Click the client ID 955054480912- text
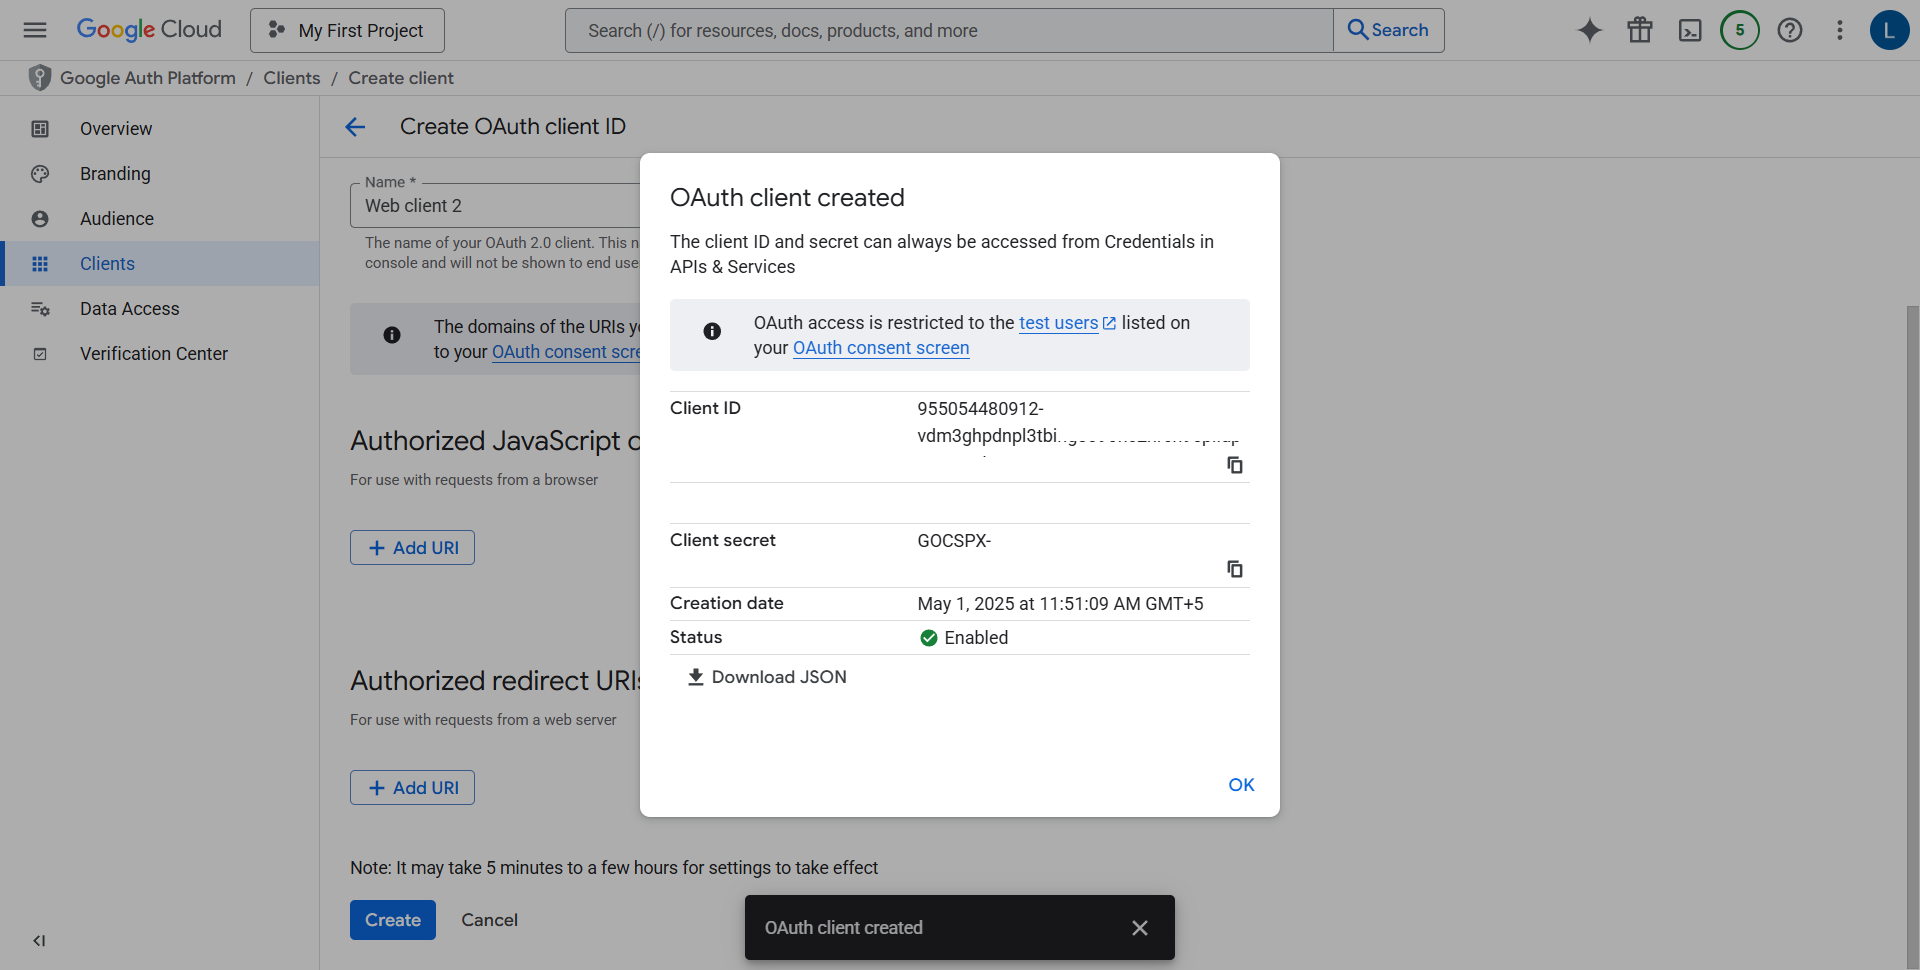 click(x=980, y=409)
